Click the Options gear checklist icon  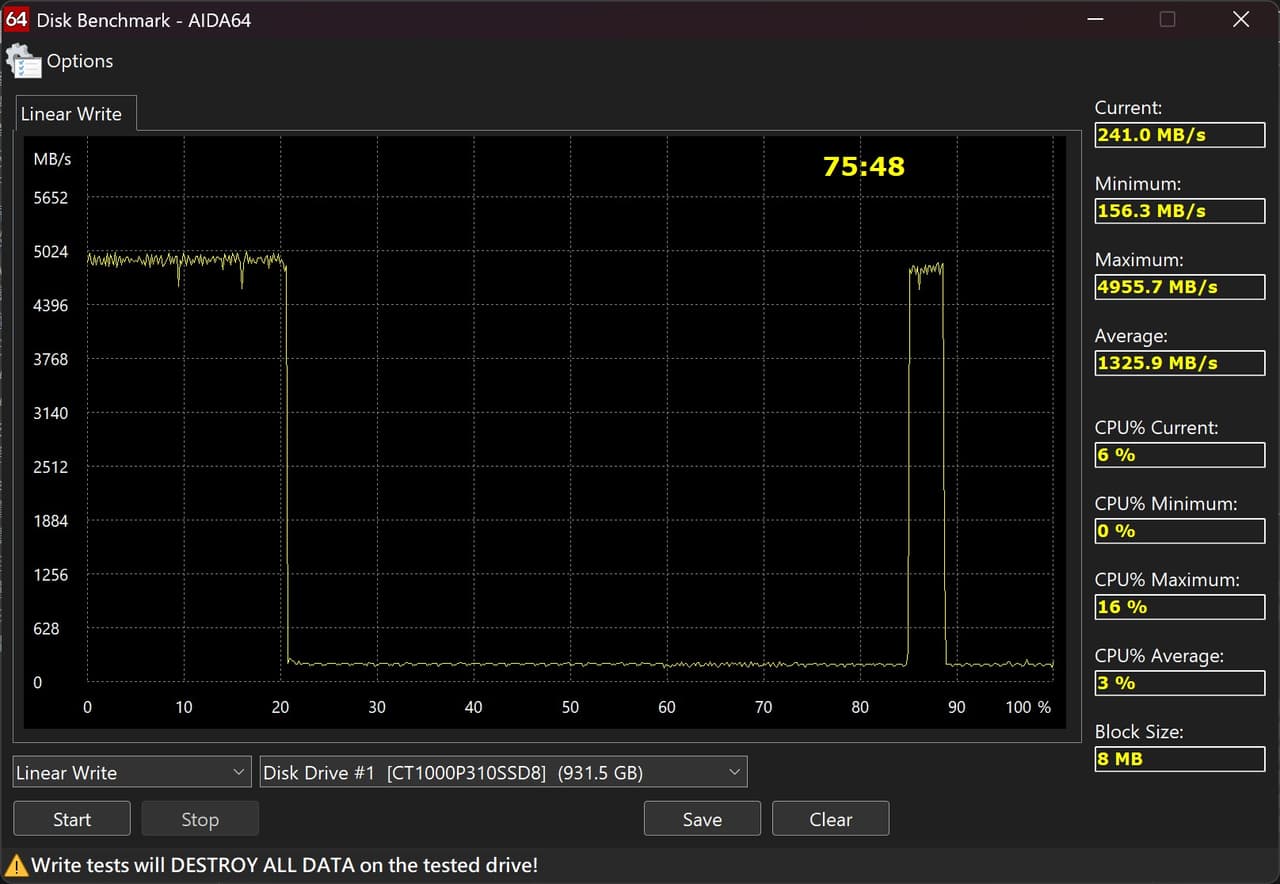[x=24, y=62]
